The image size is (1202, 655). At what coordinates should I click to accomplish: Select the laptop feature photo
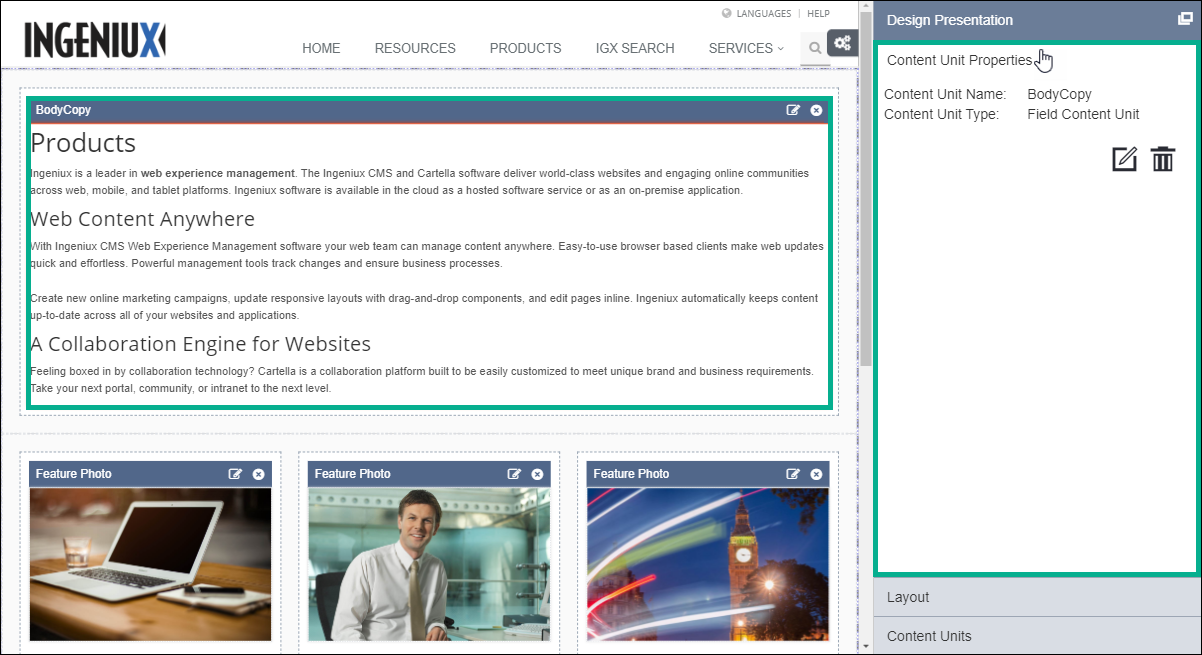tap(151, 564)
